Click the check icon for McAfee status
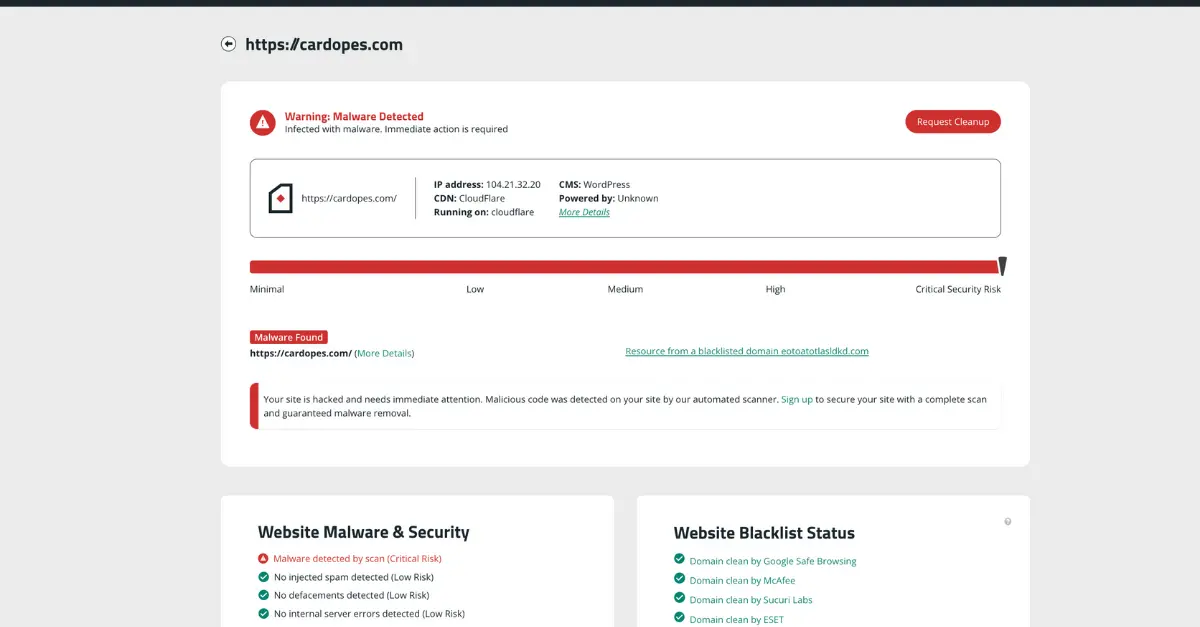The image size is (1200, 627). click(679, 579)
